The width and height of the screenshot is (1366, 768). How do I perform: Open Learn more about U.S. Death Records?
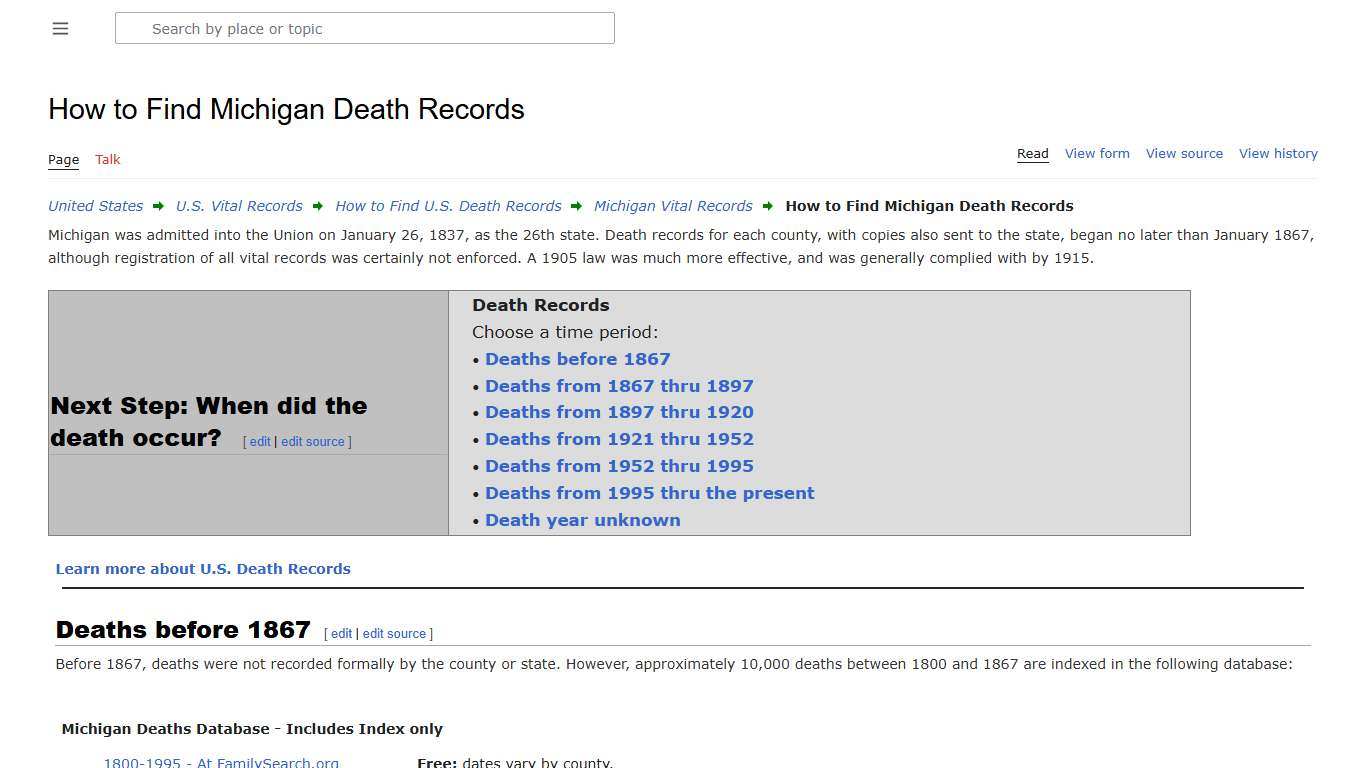pyautogui.click(x=203, y=568)
